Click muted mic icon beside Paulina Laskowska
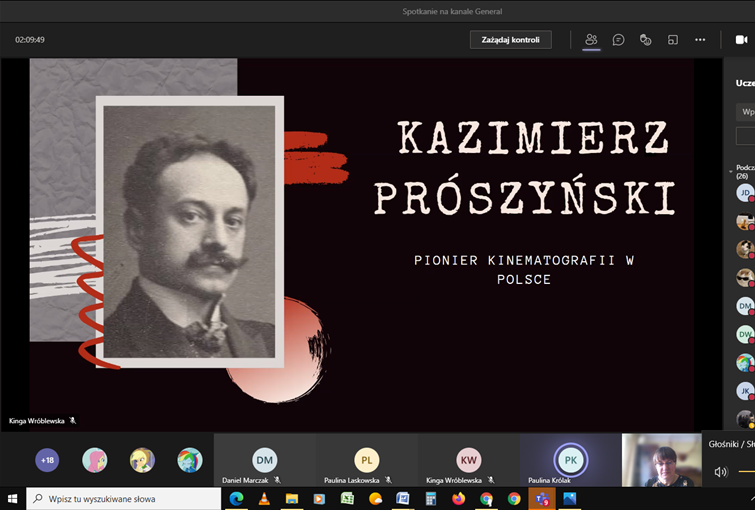755x515 pixels. pyautogui.click(x=388, y=480)
